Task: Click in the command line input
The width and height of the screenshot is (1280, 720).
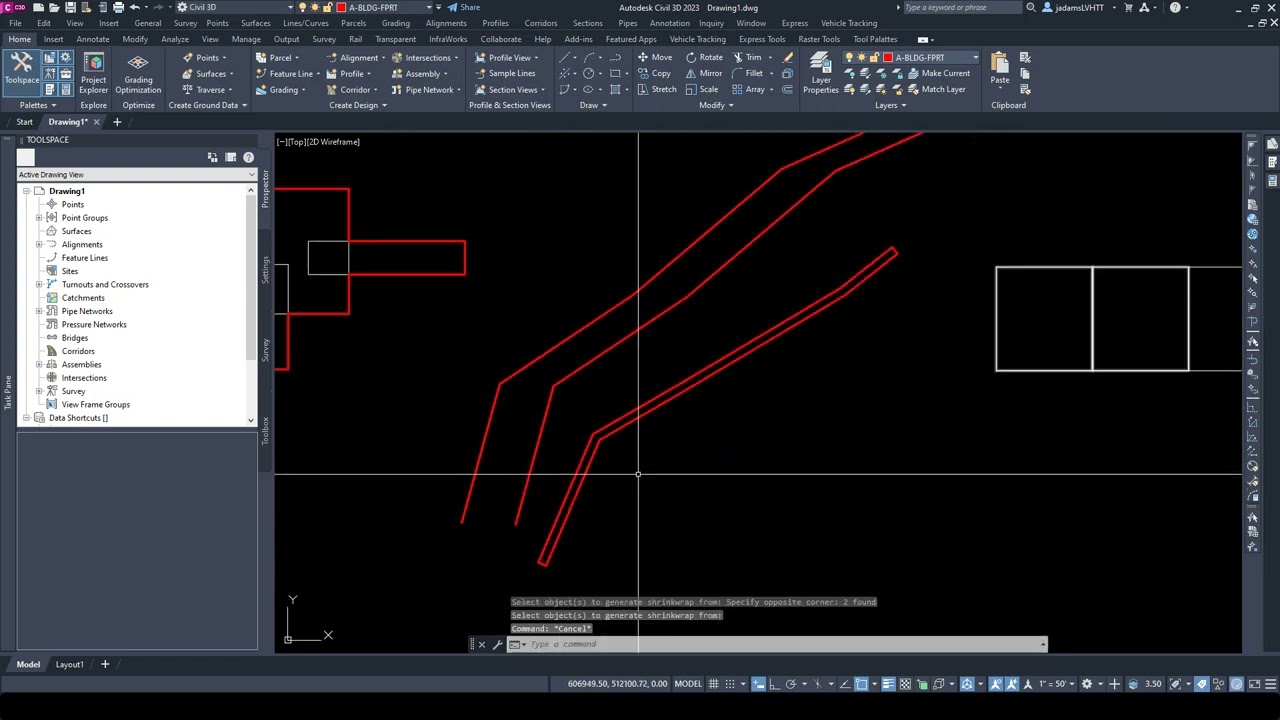Action: (x=785, y=644)
